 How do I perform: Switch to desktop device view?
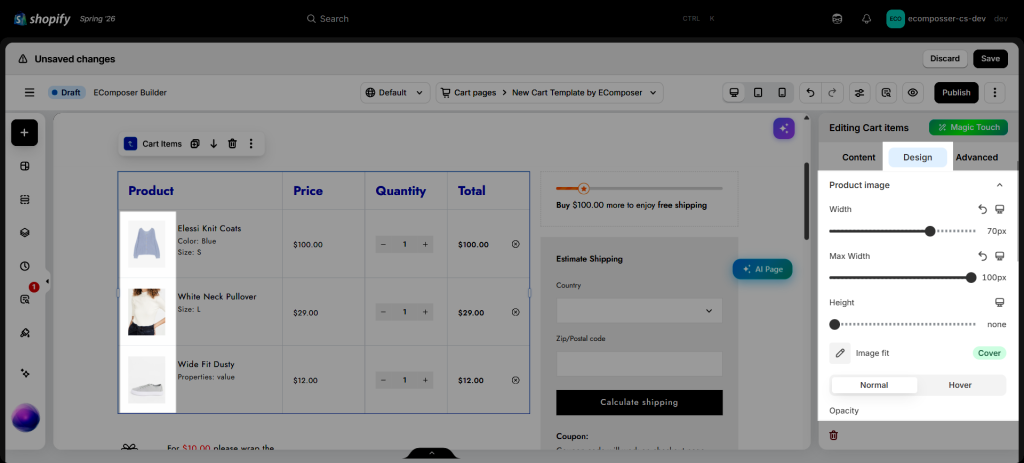click(734, 93)
